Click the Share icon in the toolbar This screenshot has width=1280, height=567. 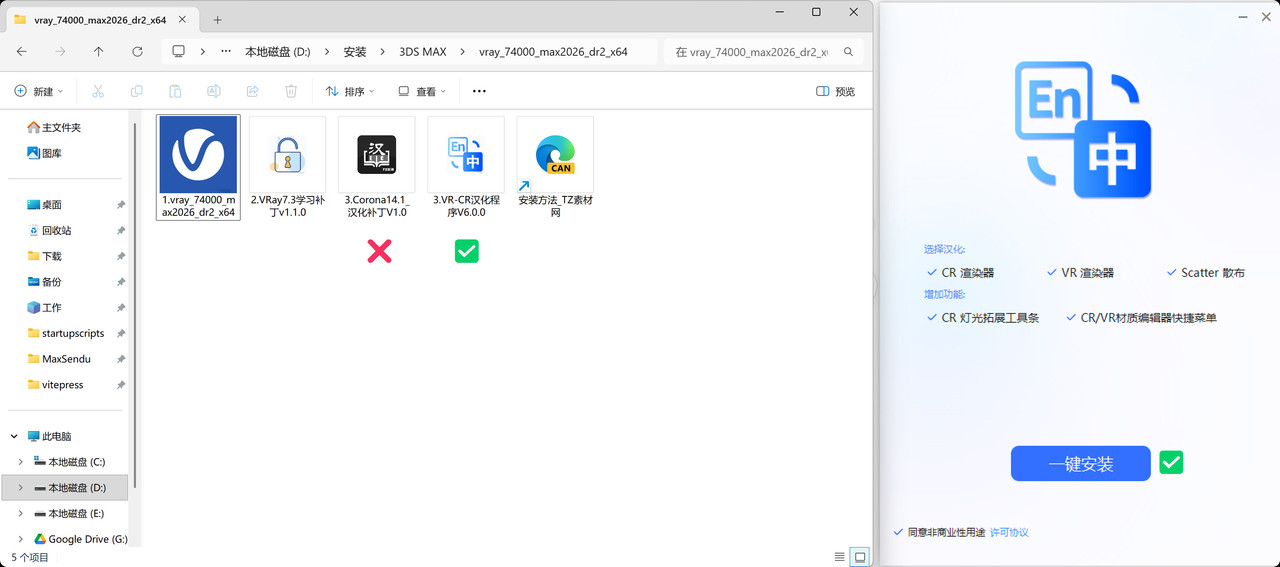coord(252,91)
